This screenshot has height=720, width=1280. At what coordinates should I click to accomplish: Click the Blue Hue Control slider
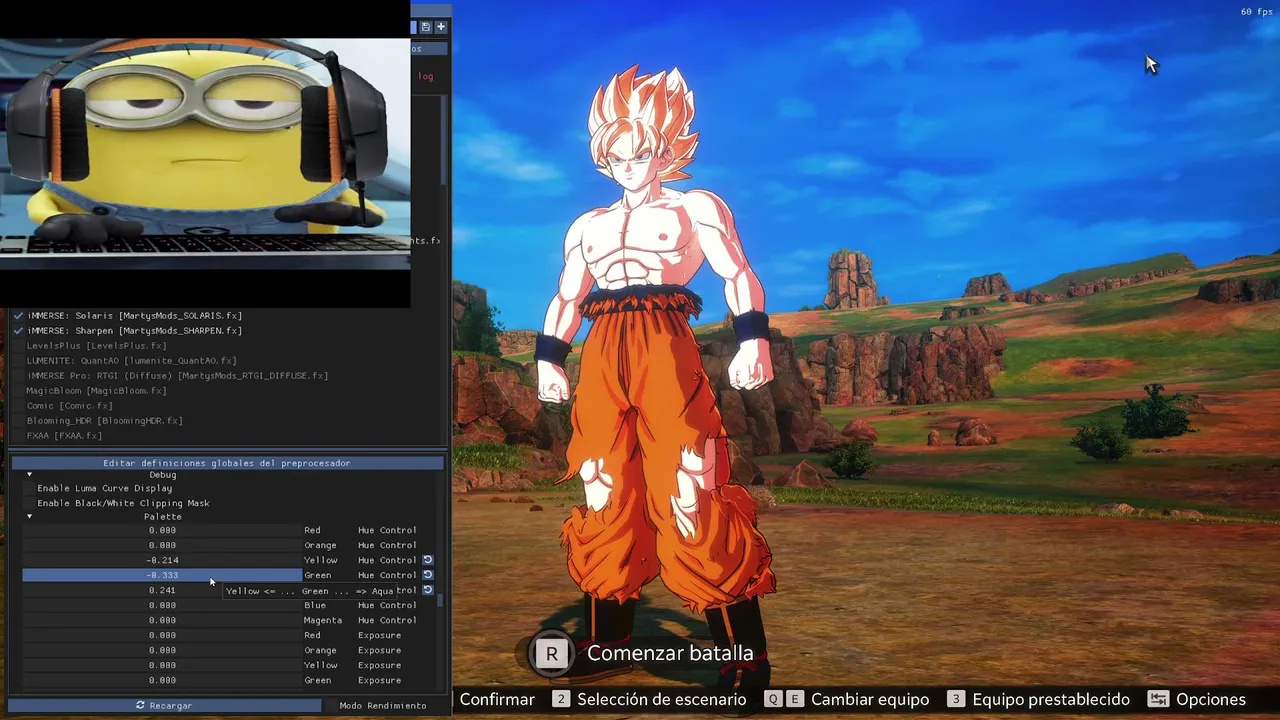pyautogui.click(x=162, y=605)
